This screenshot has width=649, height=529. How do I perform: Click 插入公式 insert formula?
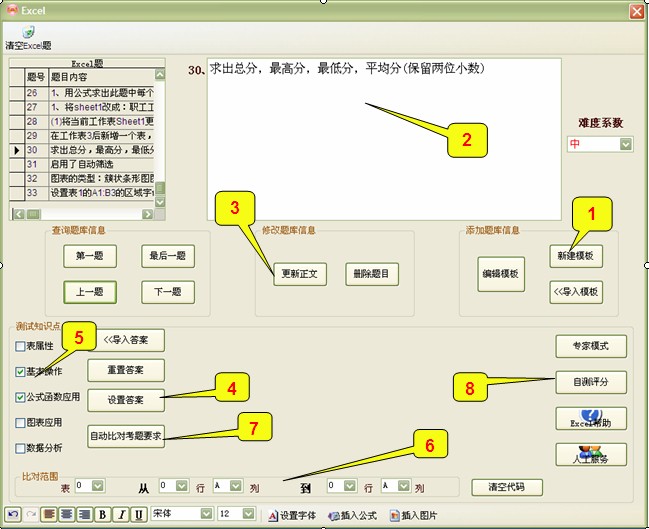point(352,515)
